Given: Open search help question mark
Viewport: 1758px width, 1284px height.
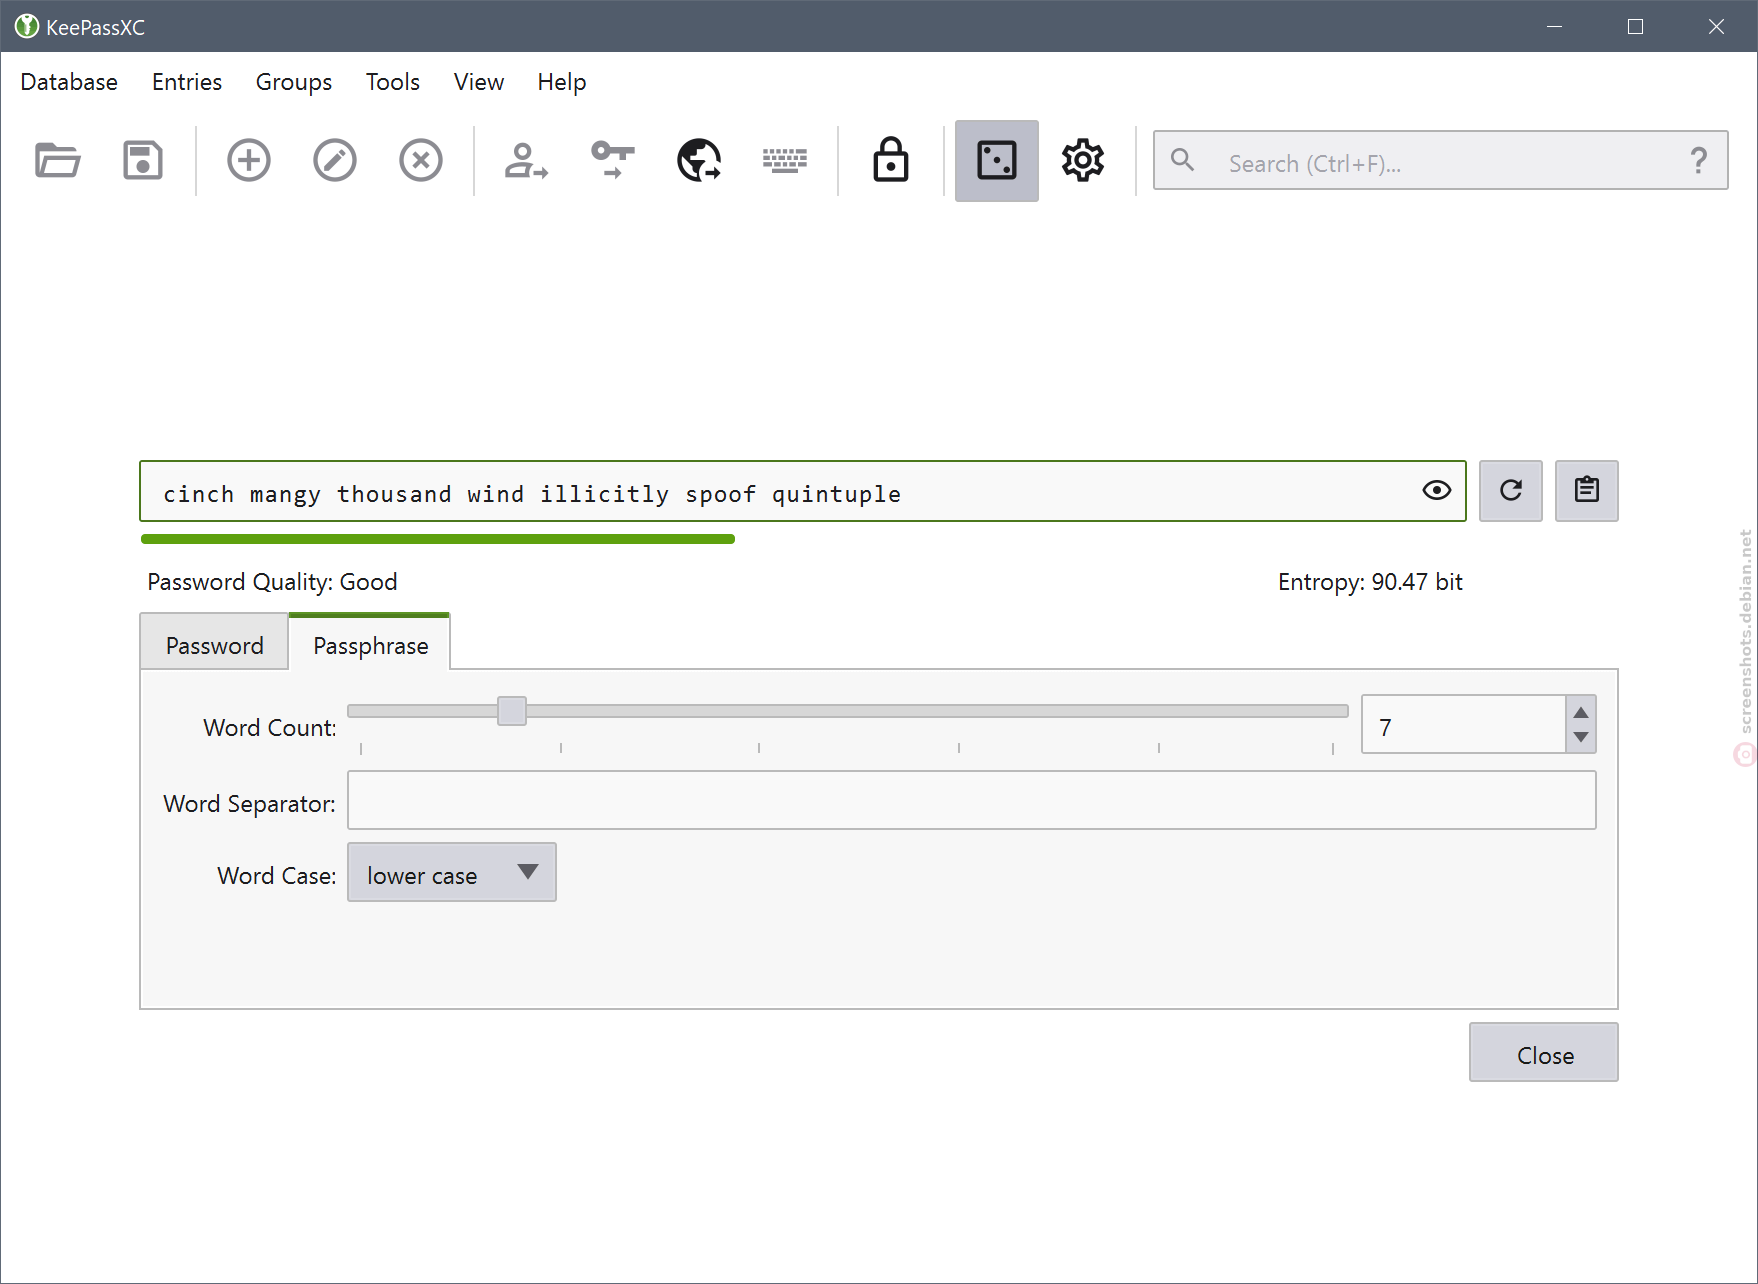Looking at the screenshot, I should [1698, 161].
